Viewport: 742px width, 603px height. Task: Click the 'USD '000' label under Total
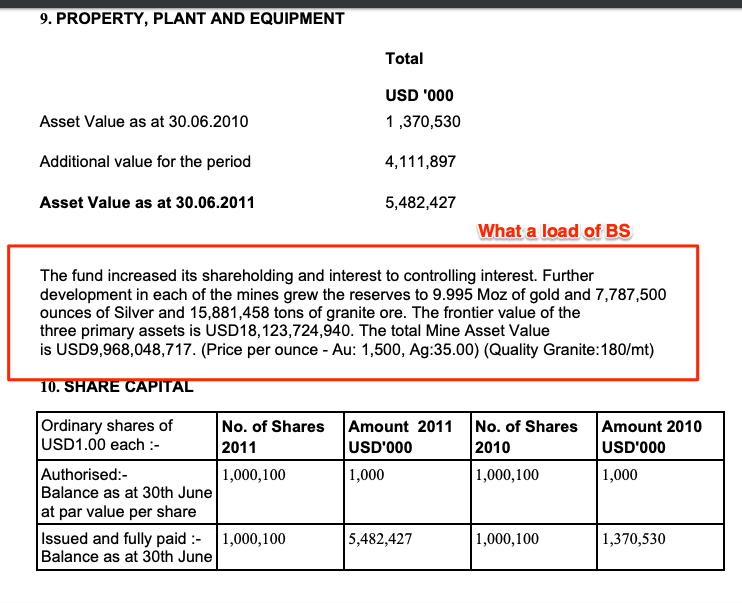point(419,96)
